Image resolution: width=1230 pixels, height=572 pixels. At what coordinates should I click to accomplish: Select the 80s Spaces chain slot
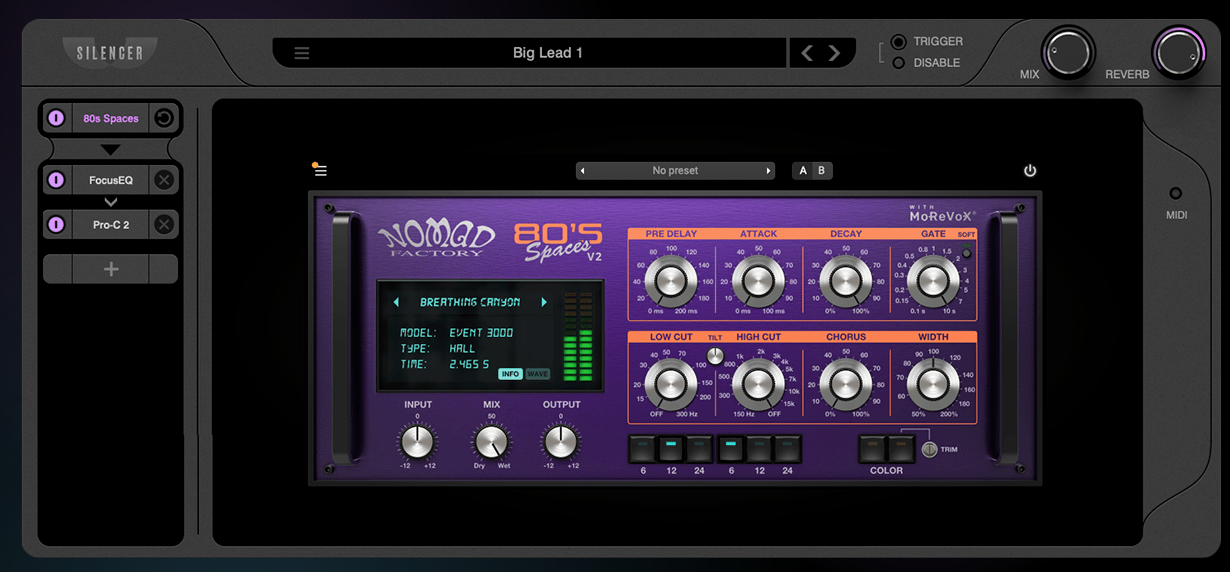tap(110, 118)
